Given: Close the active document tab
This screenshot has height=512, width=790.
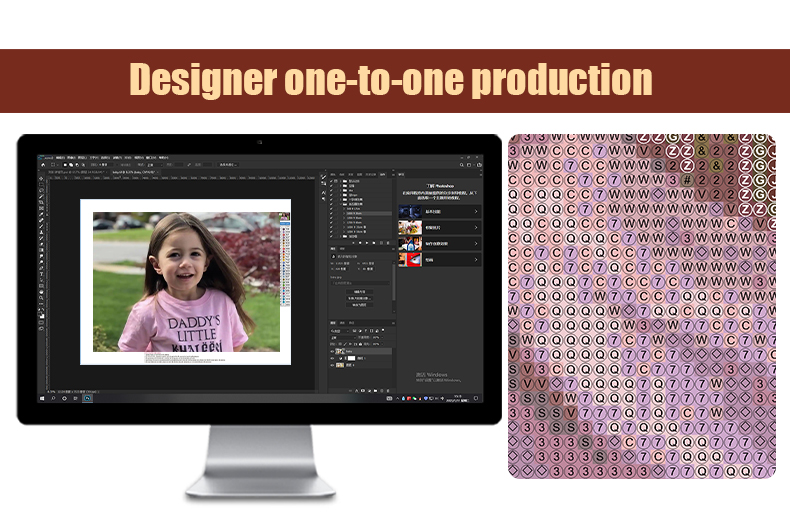Looking at the screenshot, I should tap(158, 172).
